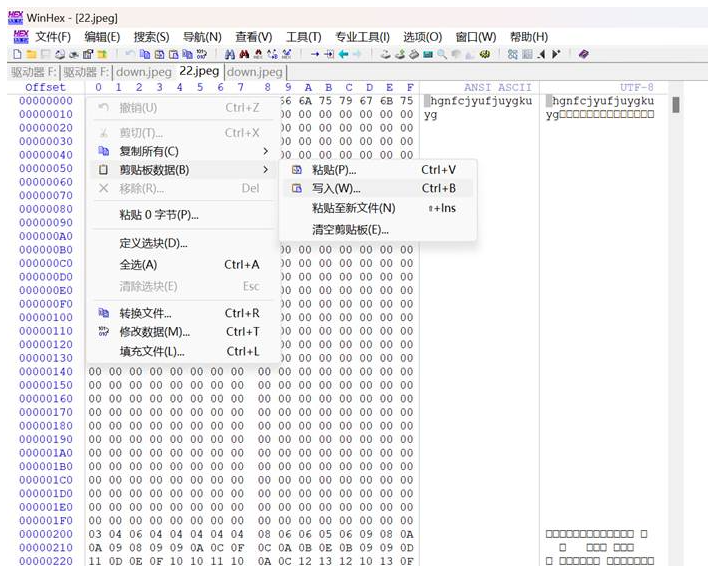Click the Go to sector boxed-arrow icon
This screenshot has height=582, width=708.
coord(329,54)
